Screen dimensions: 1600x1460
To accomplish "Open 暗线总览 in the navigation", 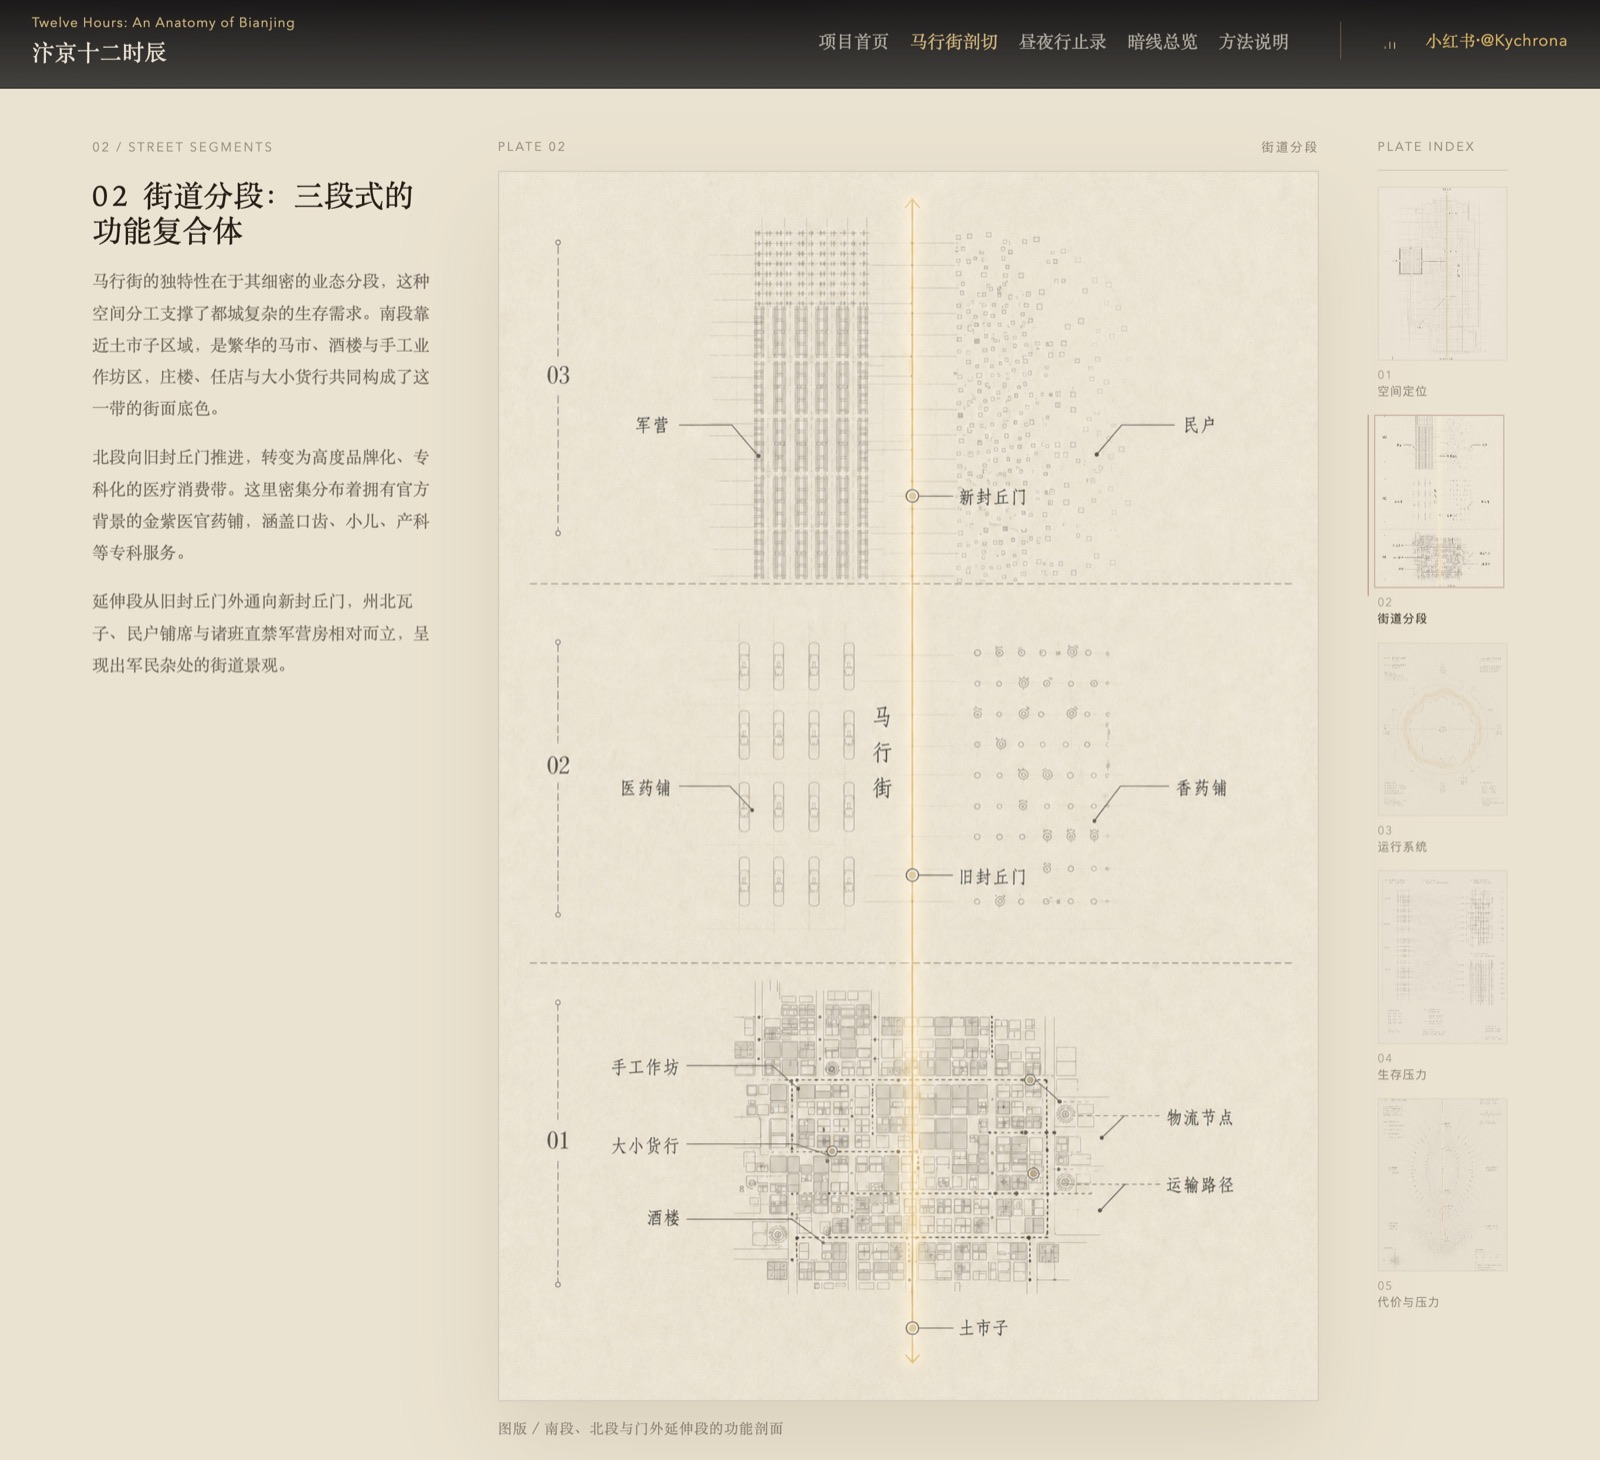I will click(x=1162, y=42).
